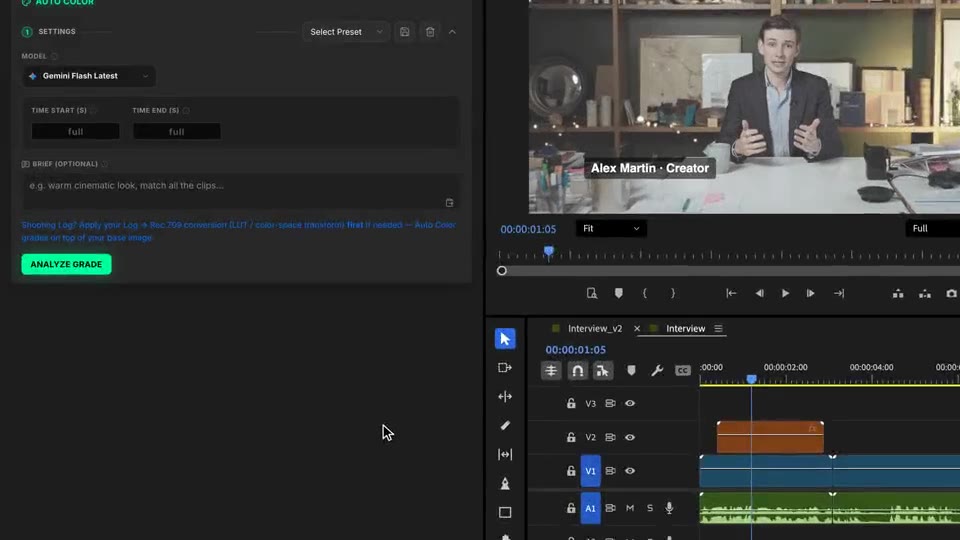Screen dimensions: 960x540
Task: Click the Analyze Grade button
Action: (66, 264)
